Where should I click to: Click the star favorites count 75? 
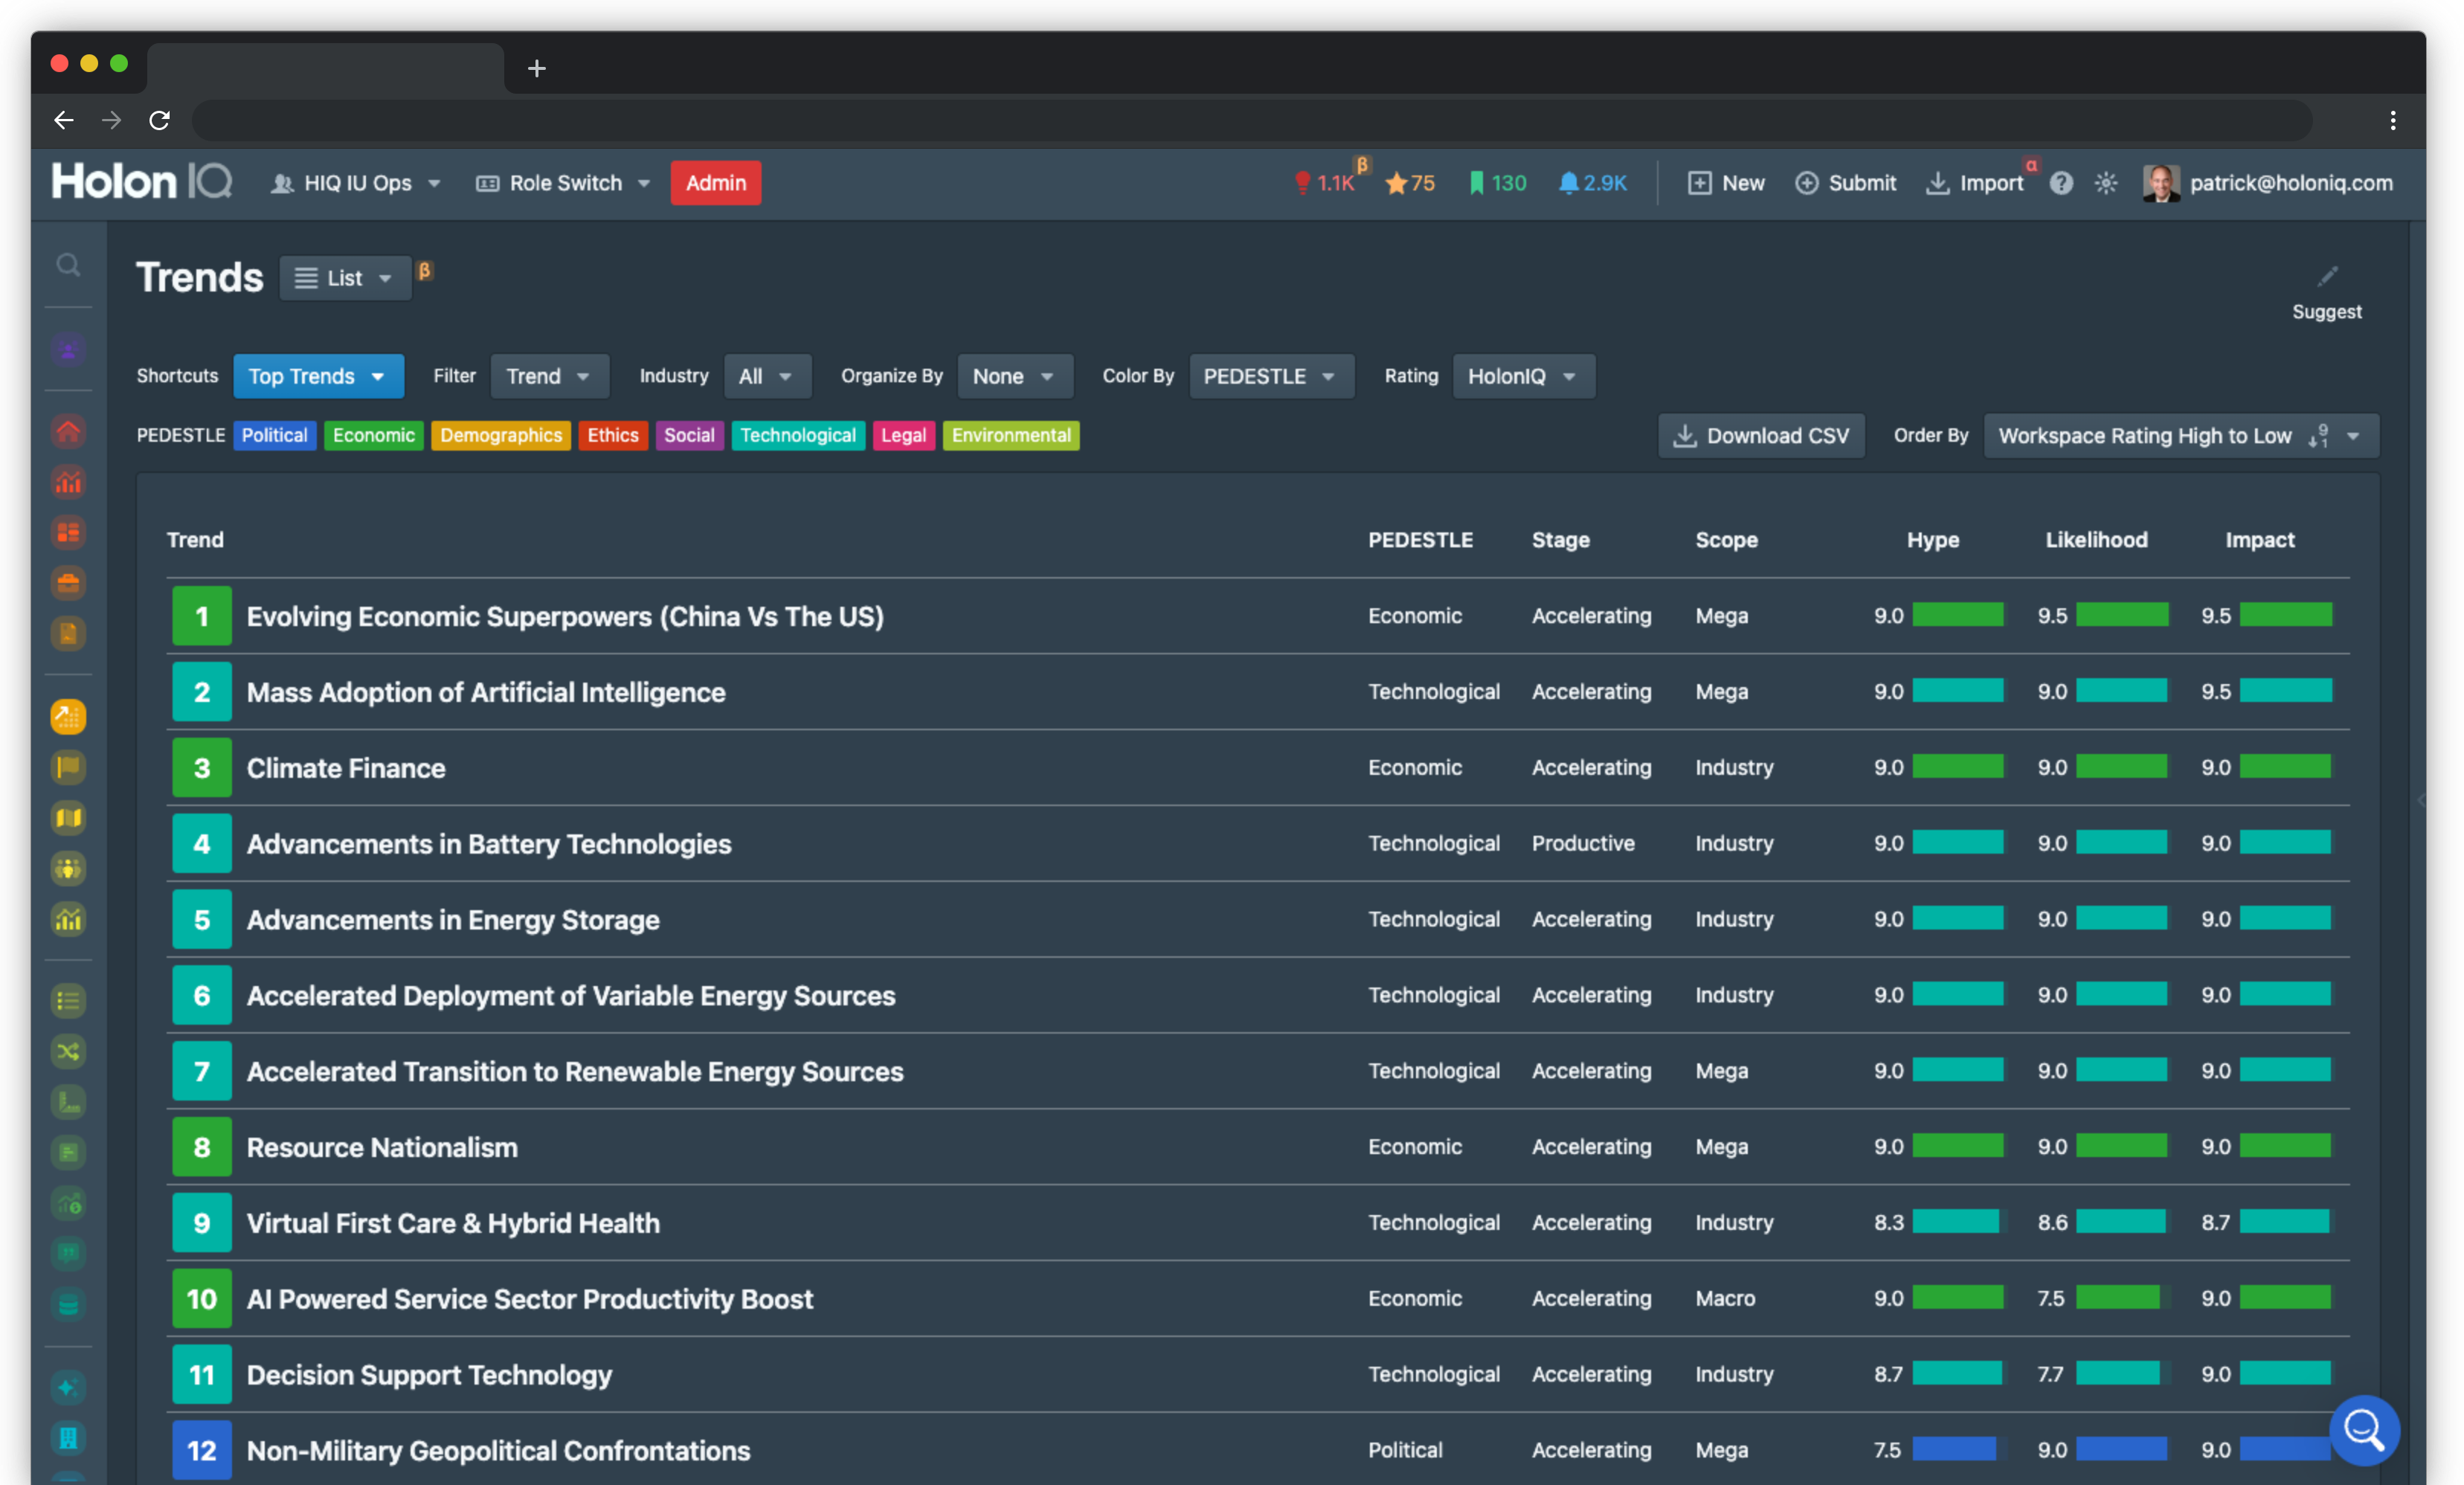[1409, 183]
